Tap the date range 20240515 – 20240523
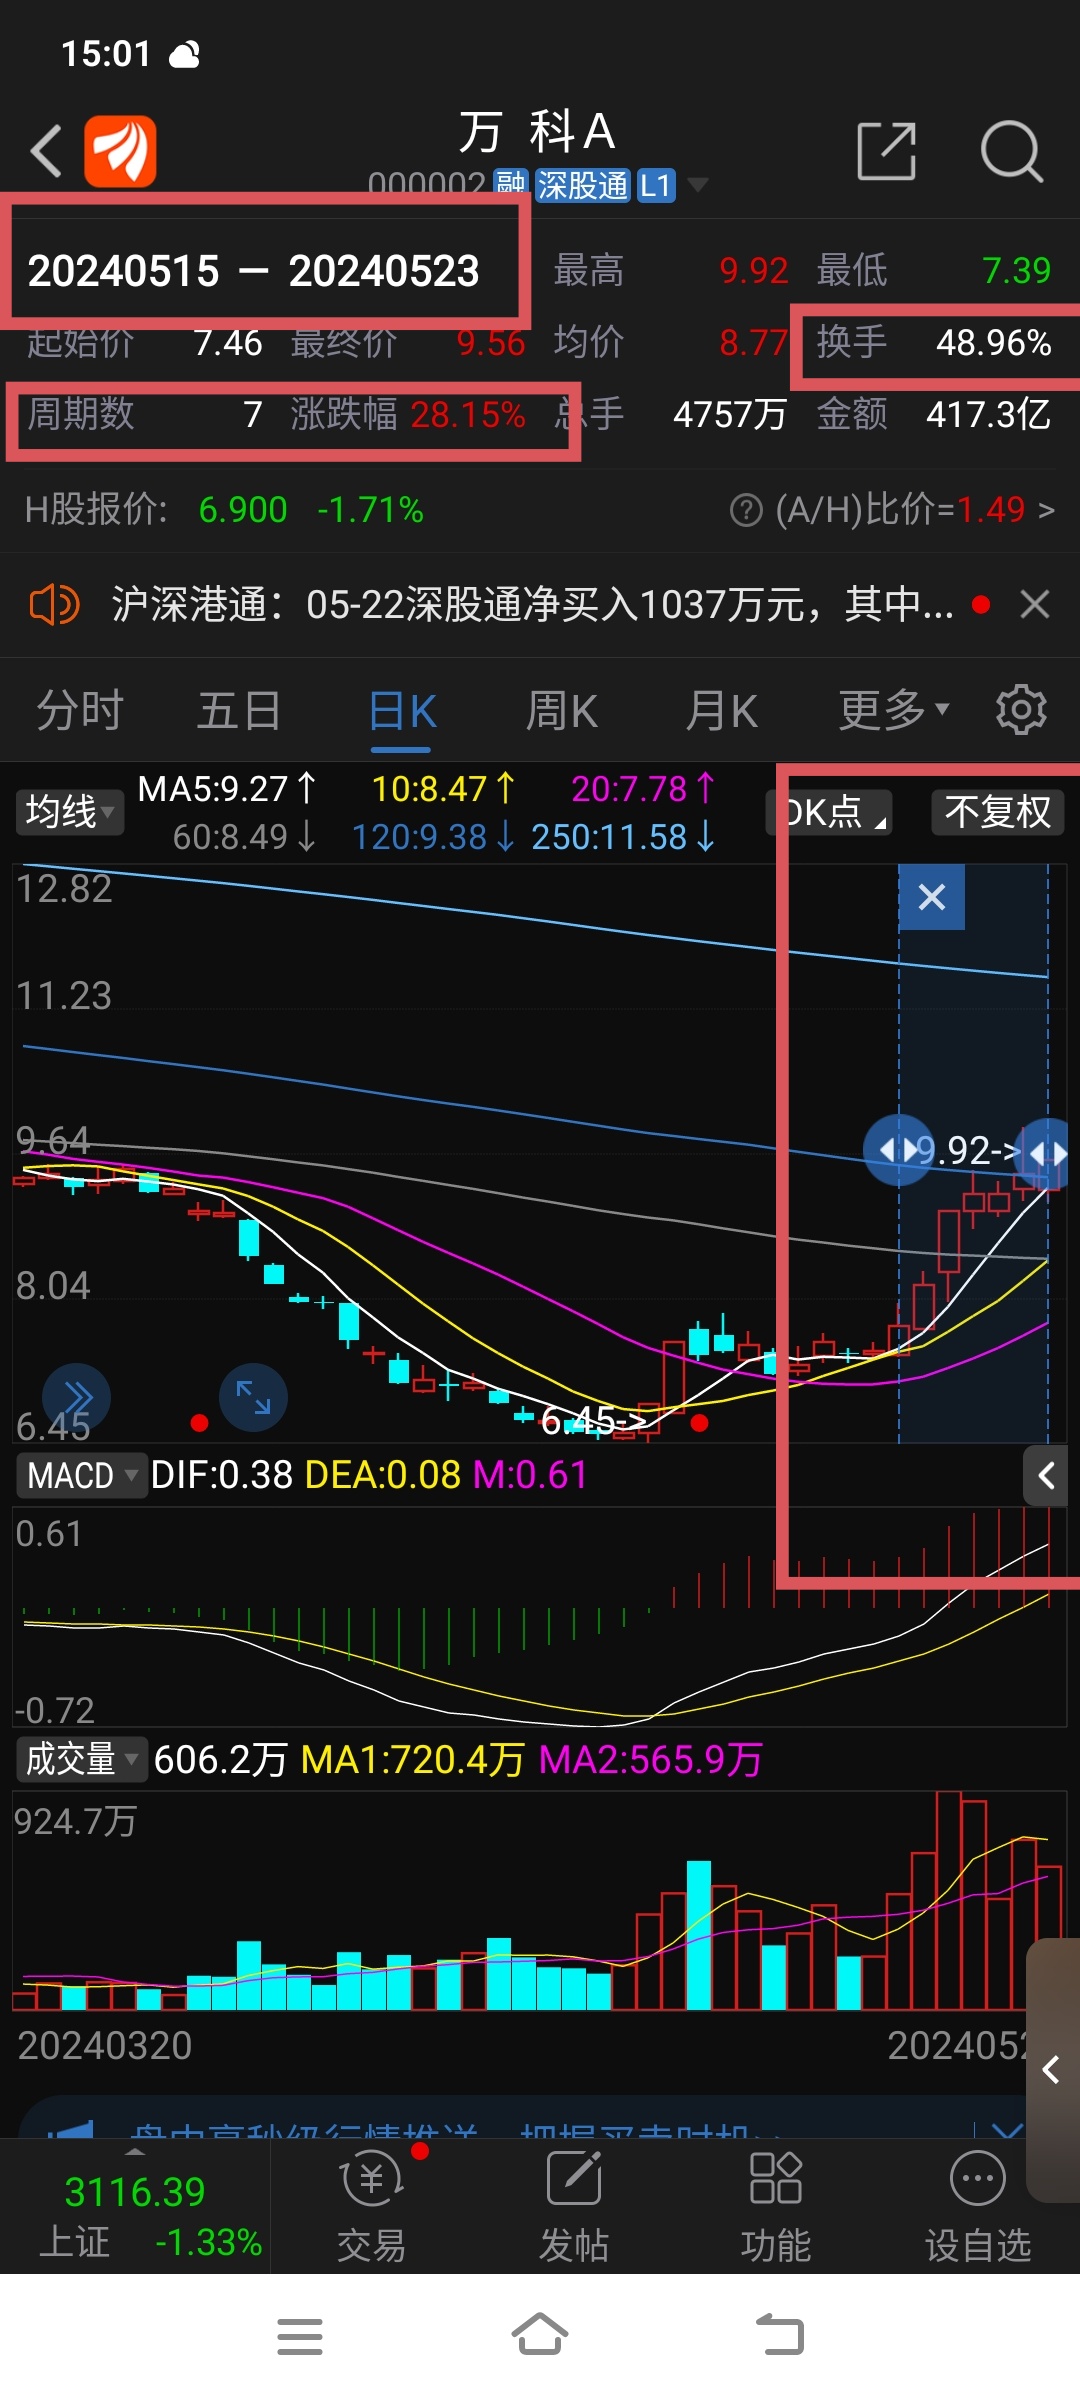Viewport: 1080px width, 2400px height. tap(254, 271)
